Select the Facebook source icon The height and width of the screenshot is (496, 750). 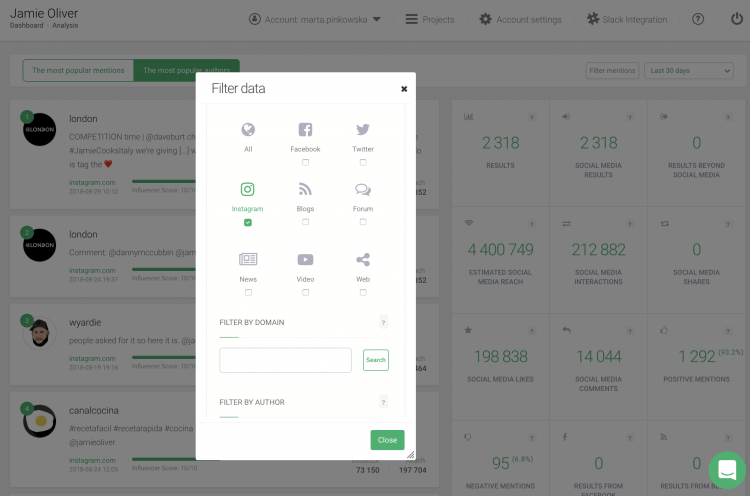(305, 130)
